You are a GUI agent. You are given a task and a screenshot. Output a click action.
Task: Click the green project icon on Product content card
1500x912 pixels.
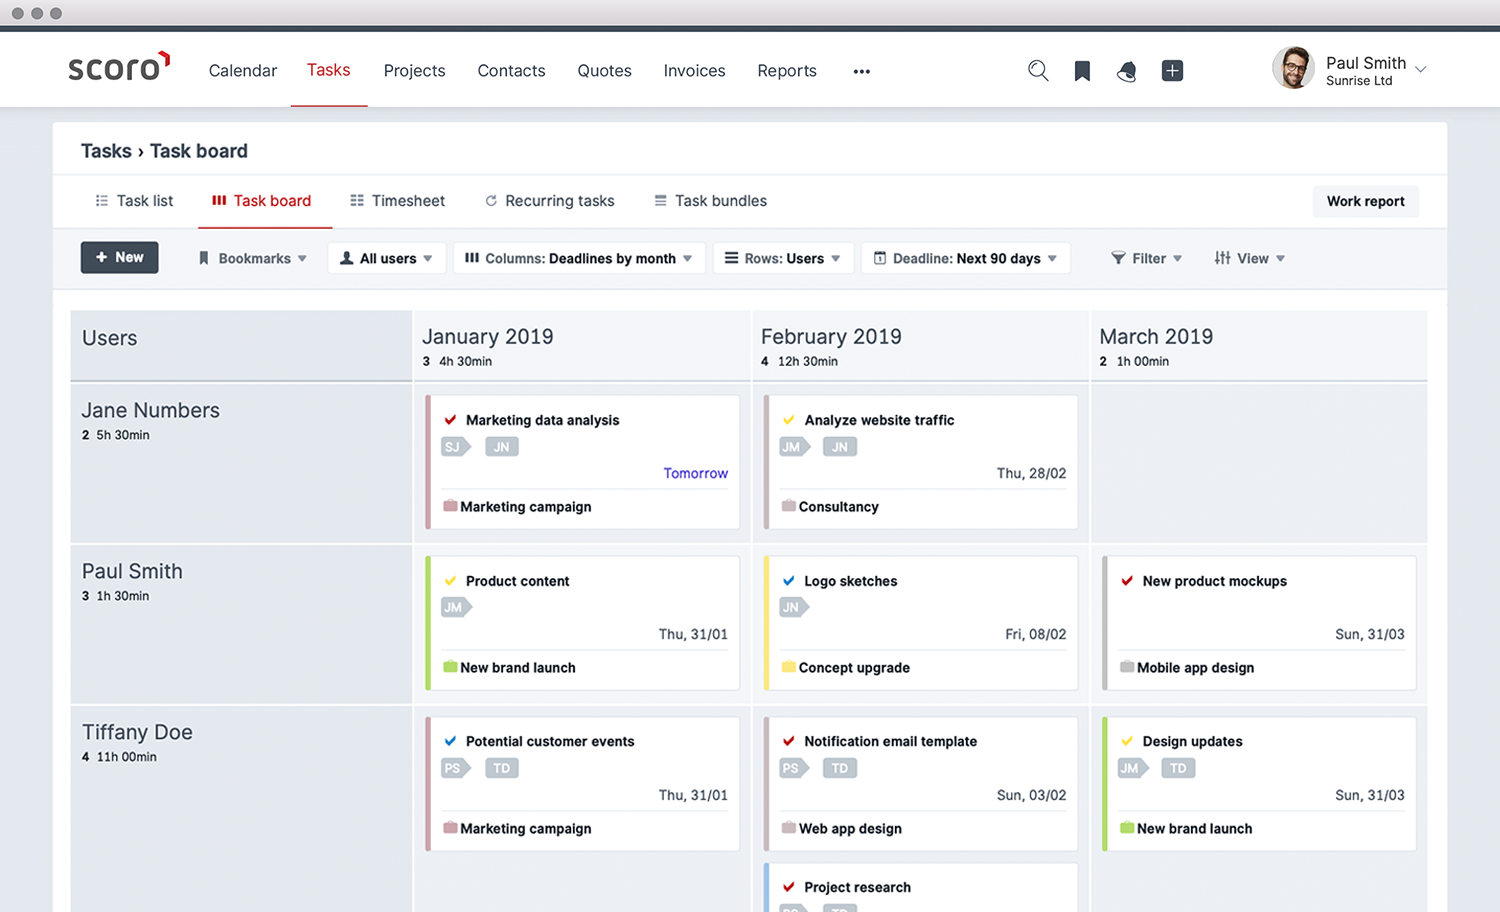[450, 667]
